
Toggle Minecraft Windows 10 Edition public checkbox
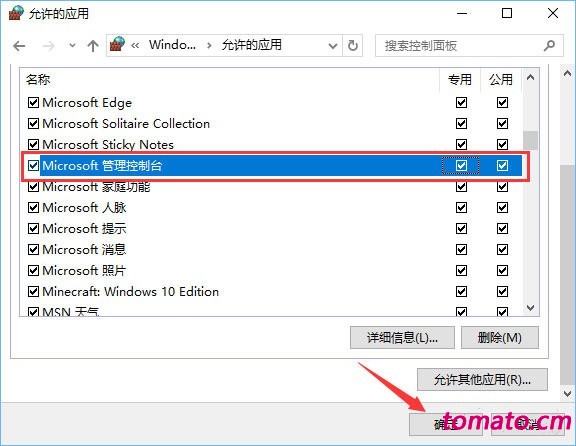click(503, 292)
